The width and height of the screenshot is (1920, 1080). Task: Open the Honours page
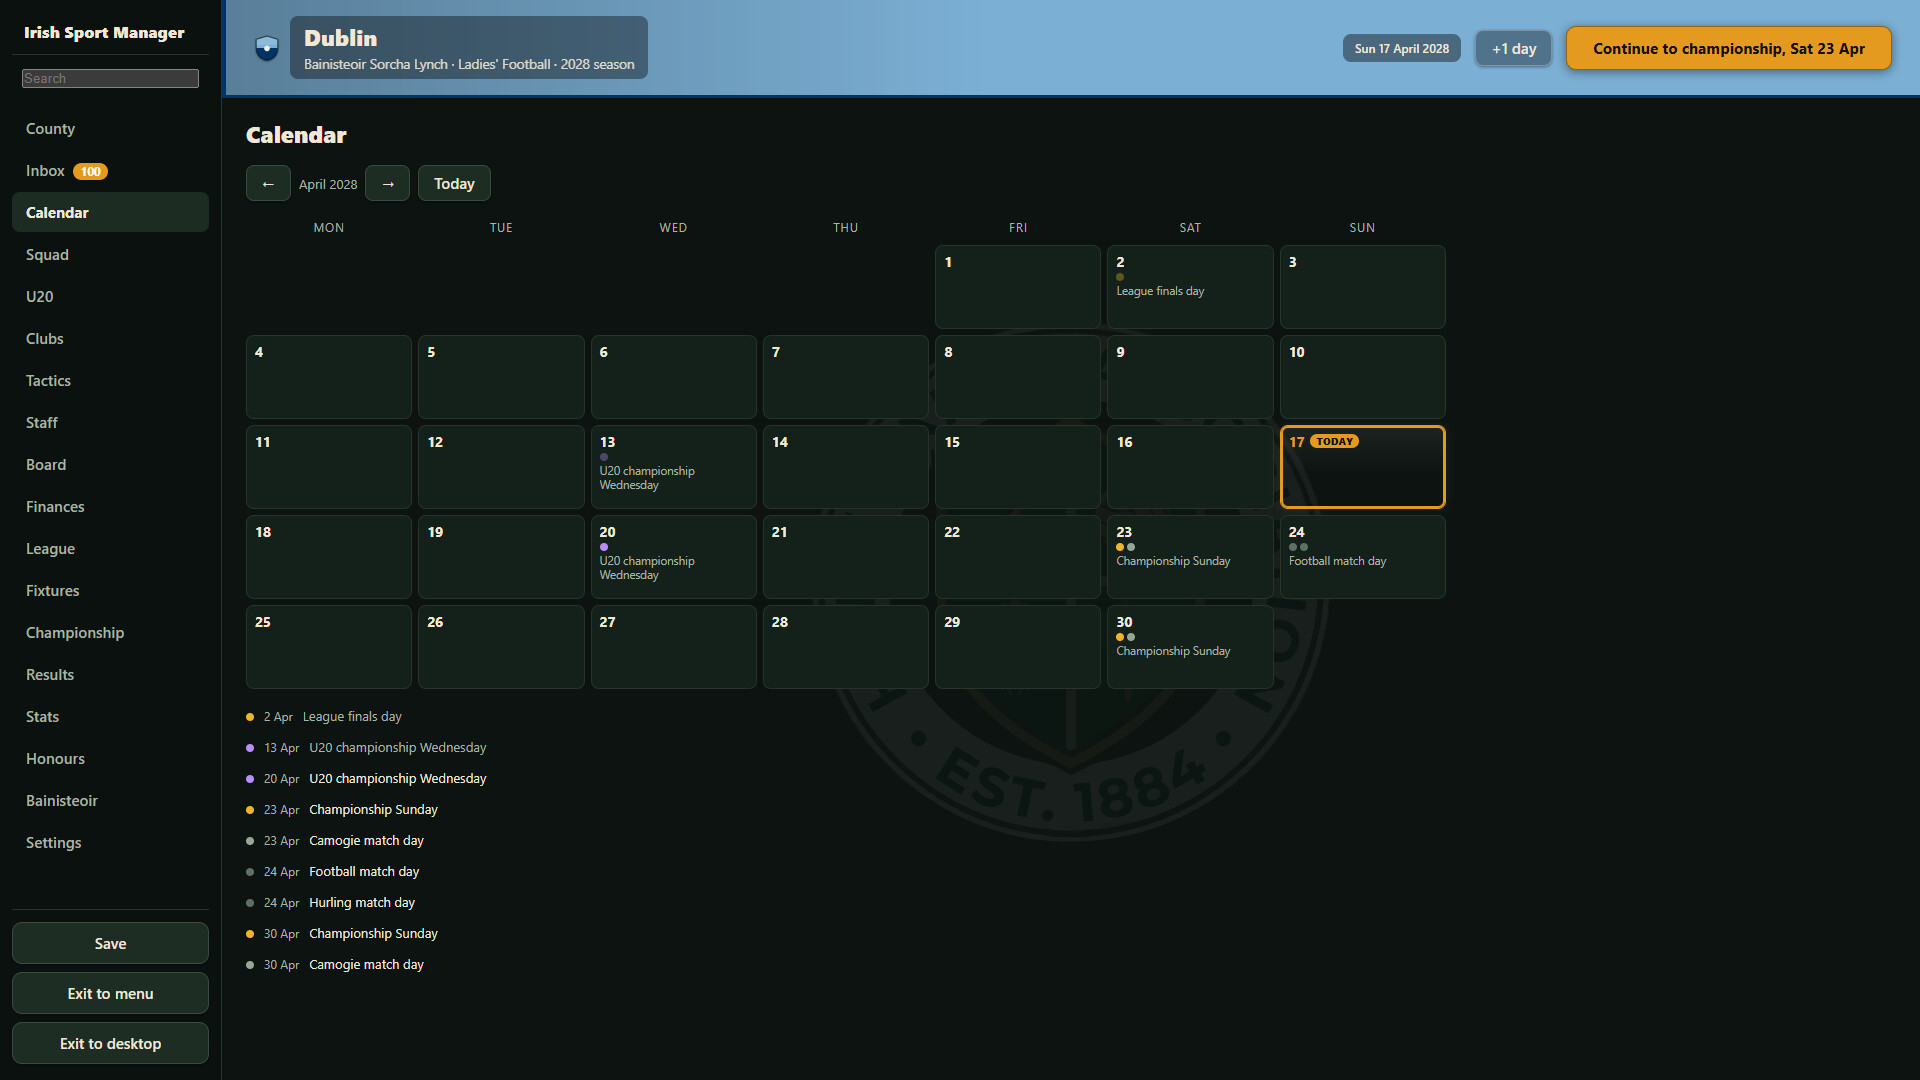tap(110, 759)
